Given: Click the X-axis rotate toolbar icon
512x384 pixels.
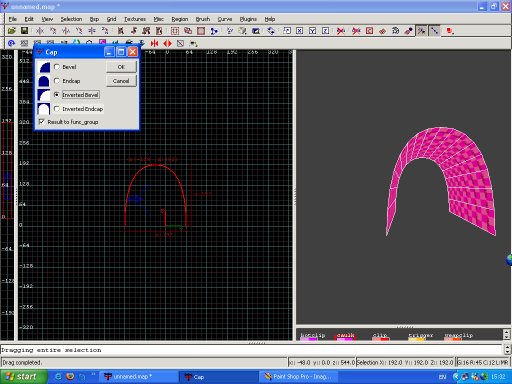Looking at the screenshot, I should point(53,31).
